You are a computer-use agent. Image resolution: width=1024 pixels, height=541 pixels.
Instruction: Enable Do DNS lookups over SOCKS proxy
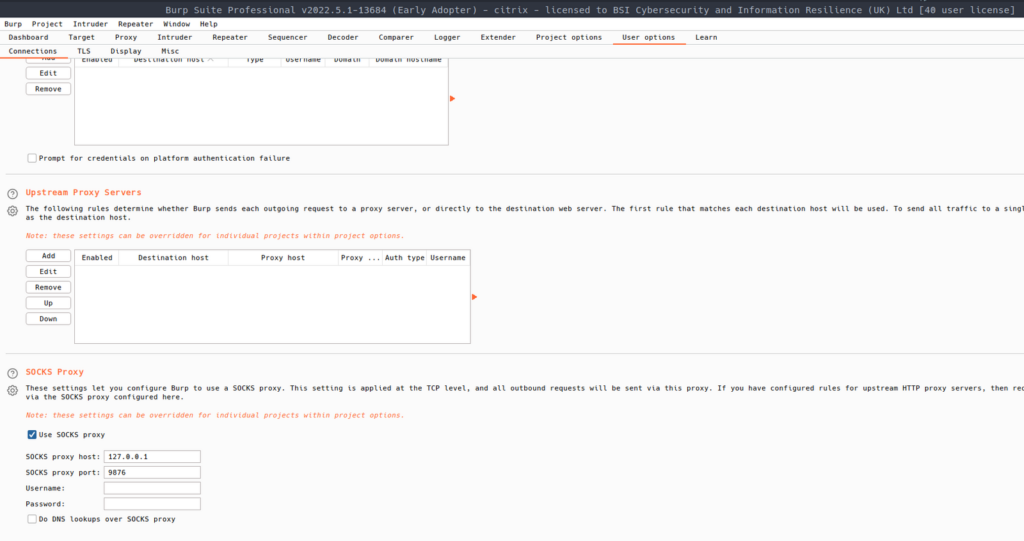point(32,519)
